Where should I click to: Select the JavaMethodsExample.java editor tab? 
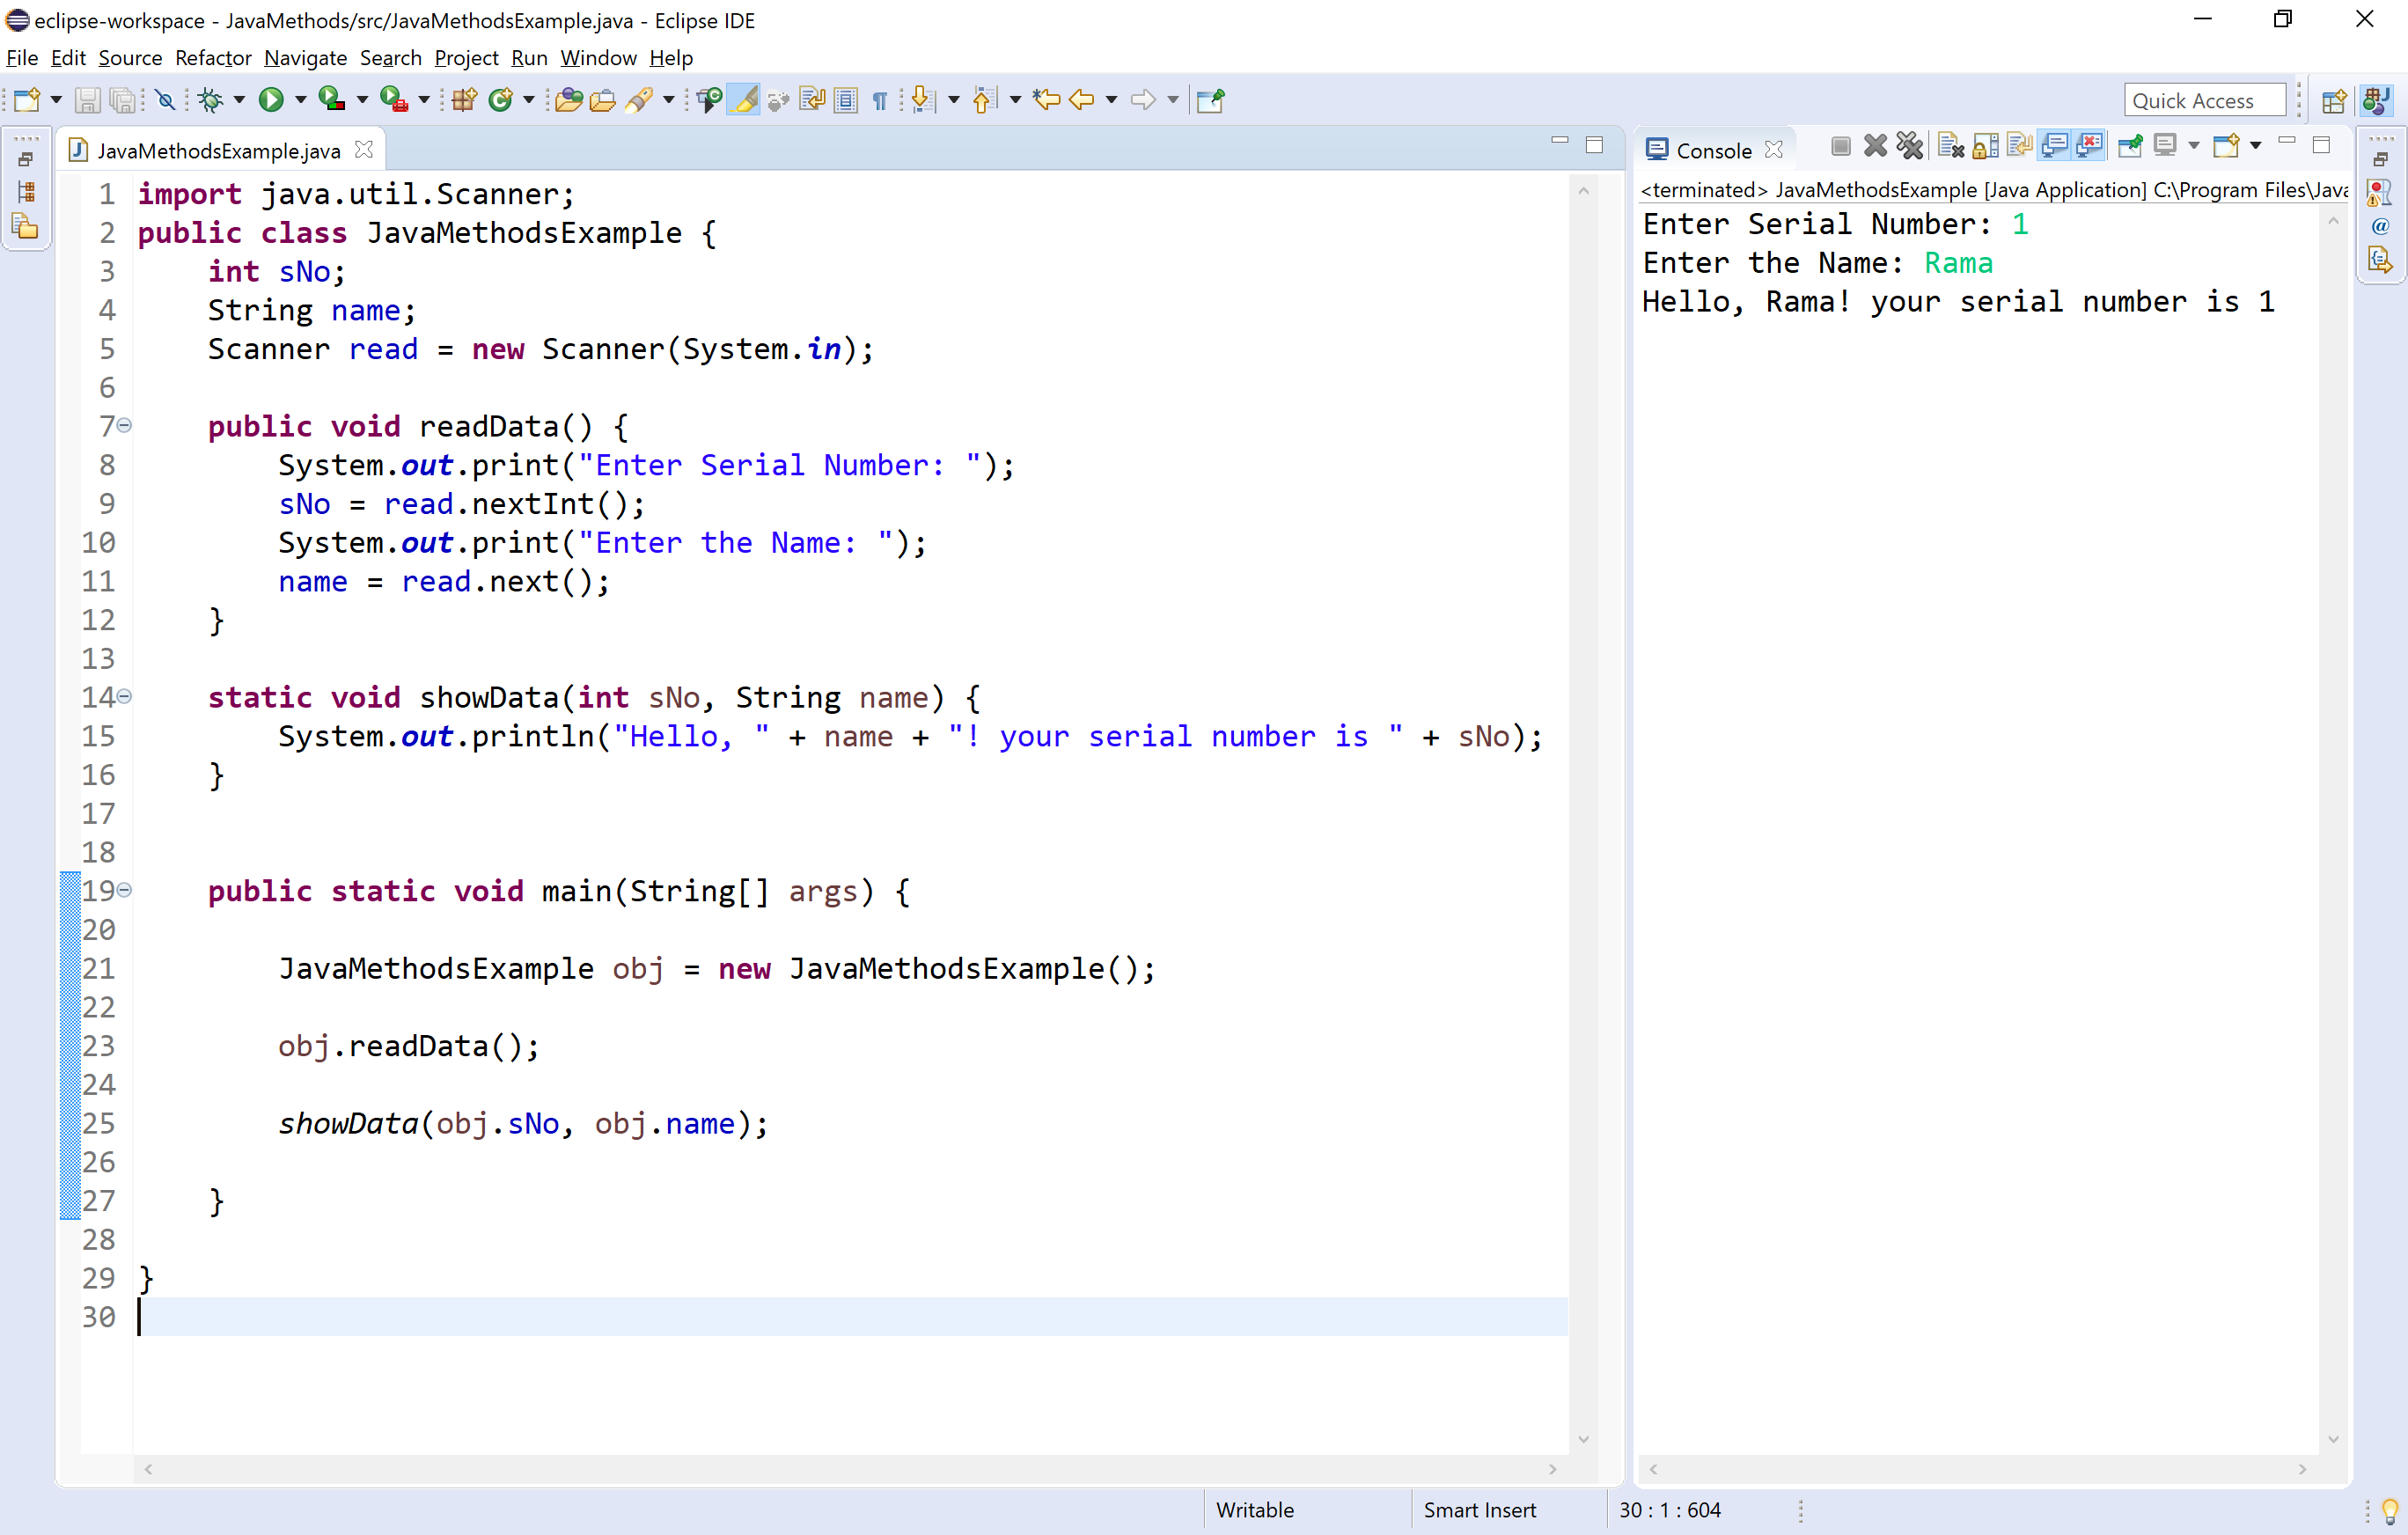point(216,149)
